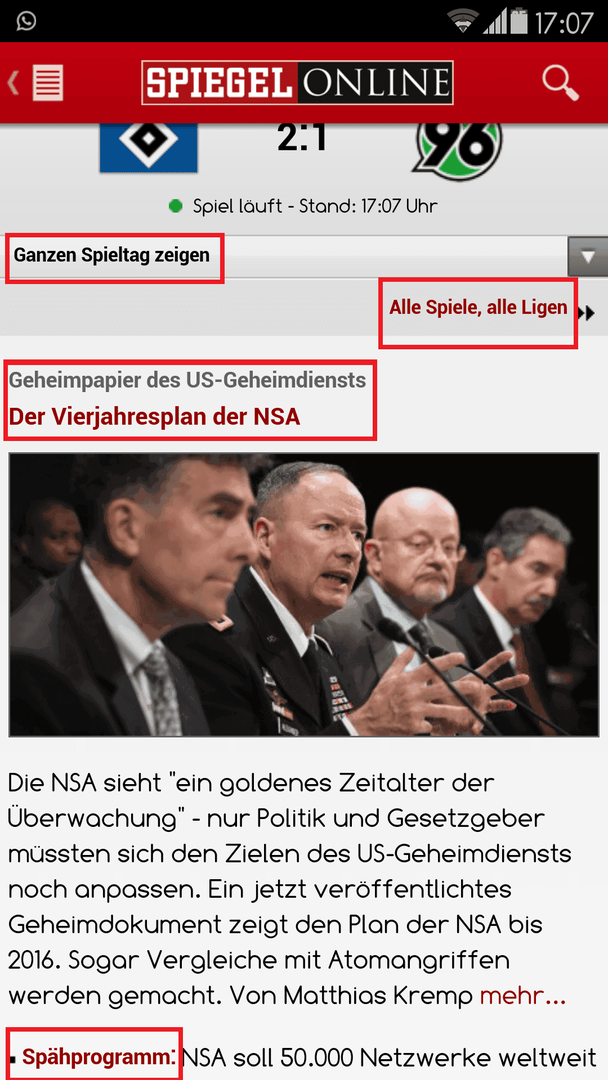Tap the NSA hearing photo
Image resolution: width=608 pixels, height=1080 pixels.
pos(304,594)
